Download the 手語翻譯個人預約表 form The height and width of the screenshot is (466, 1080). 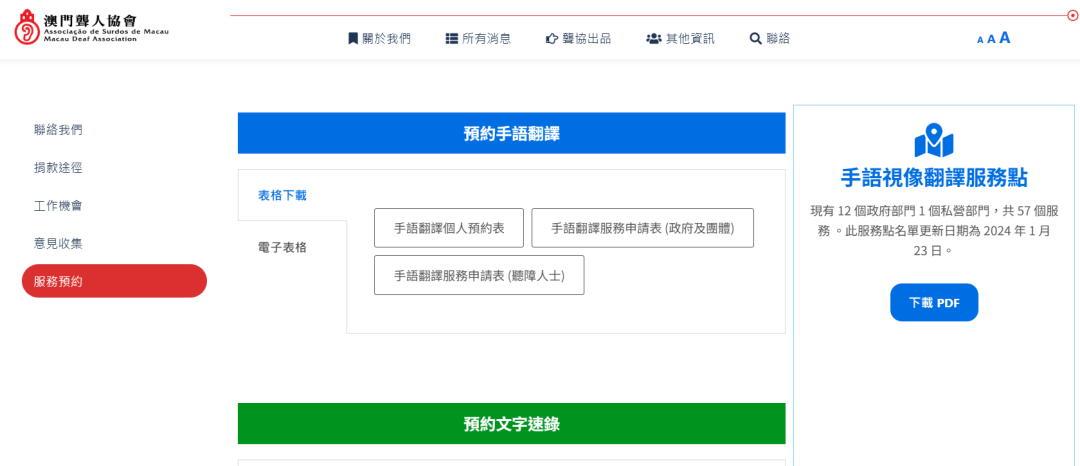point(449,228)
